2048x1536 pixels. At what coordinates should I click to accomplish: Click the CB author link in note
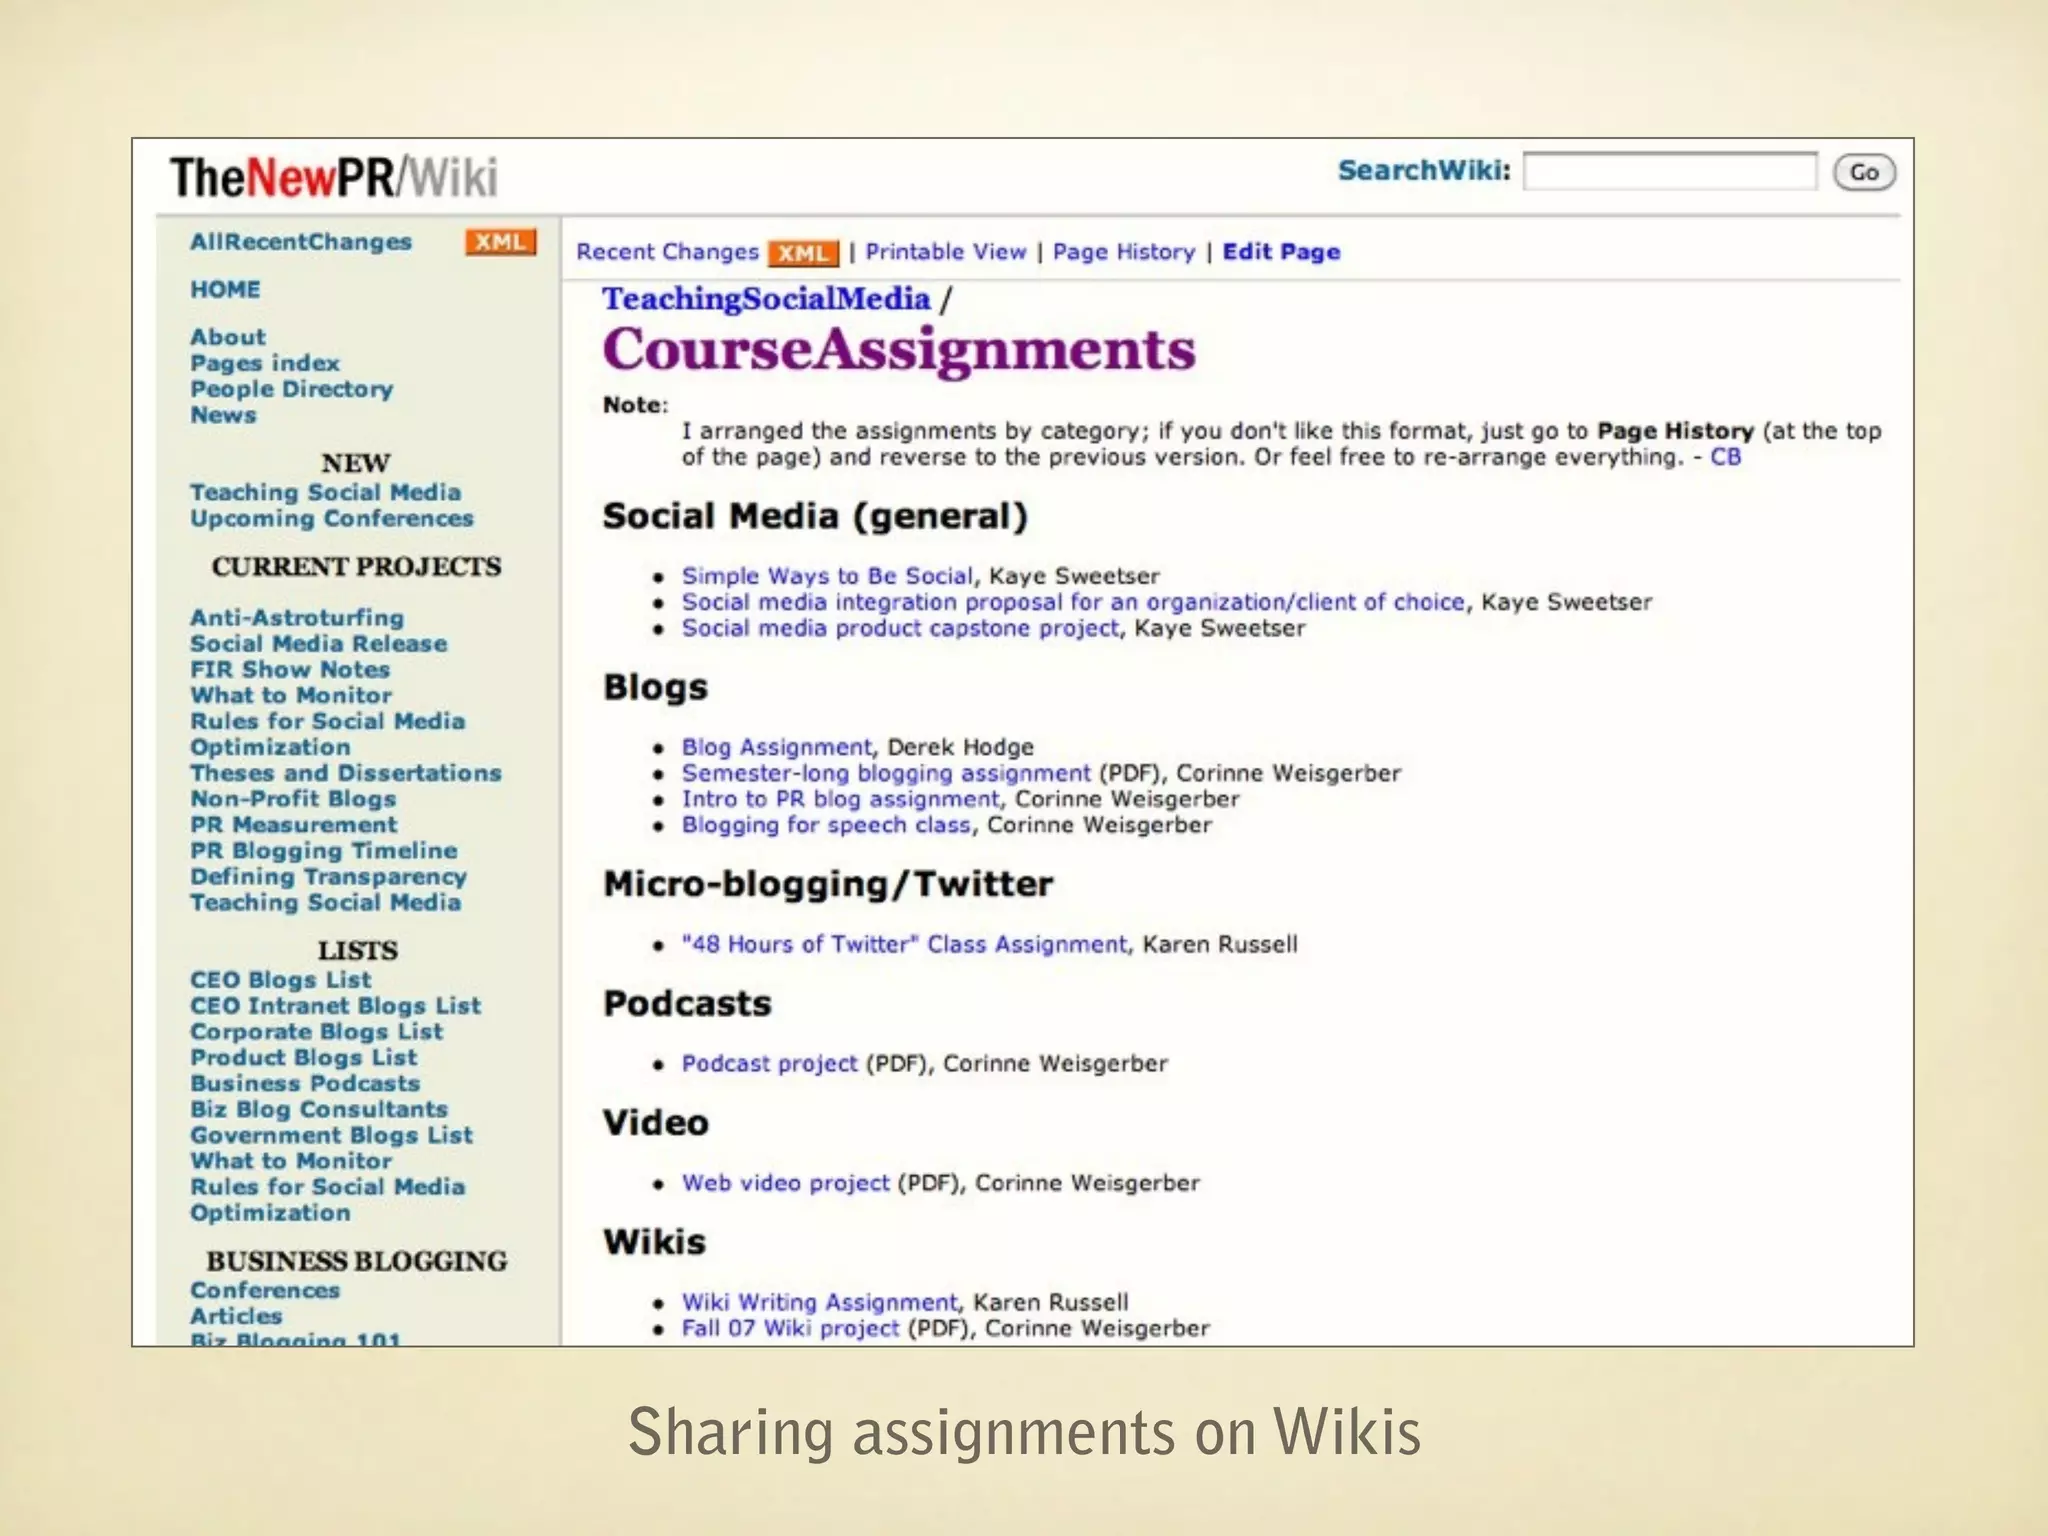[1725, 457]
